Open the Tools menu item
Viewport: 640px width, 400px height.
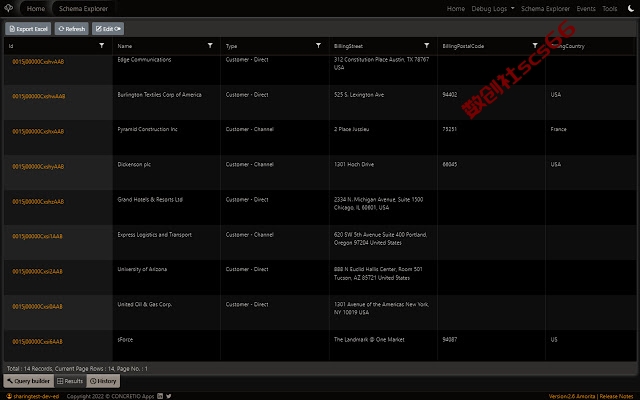[610, 9]
